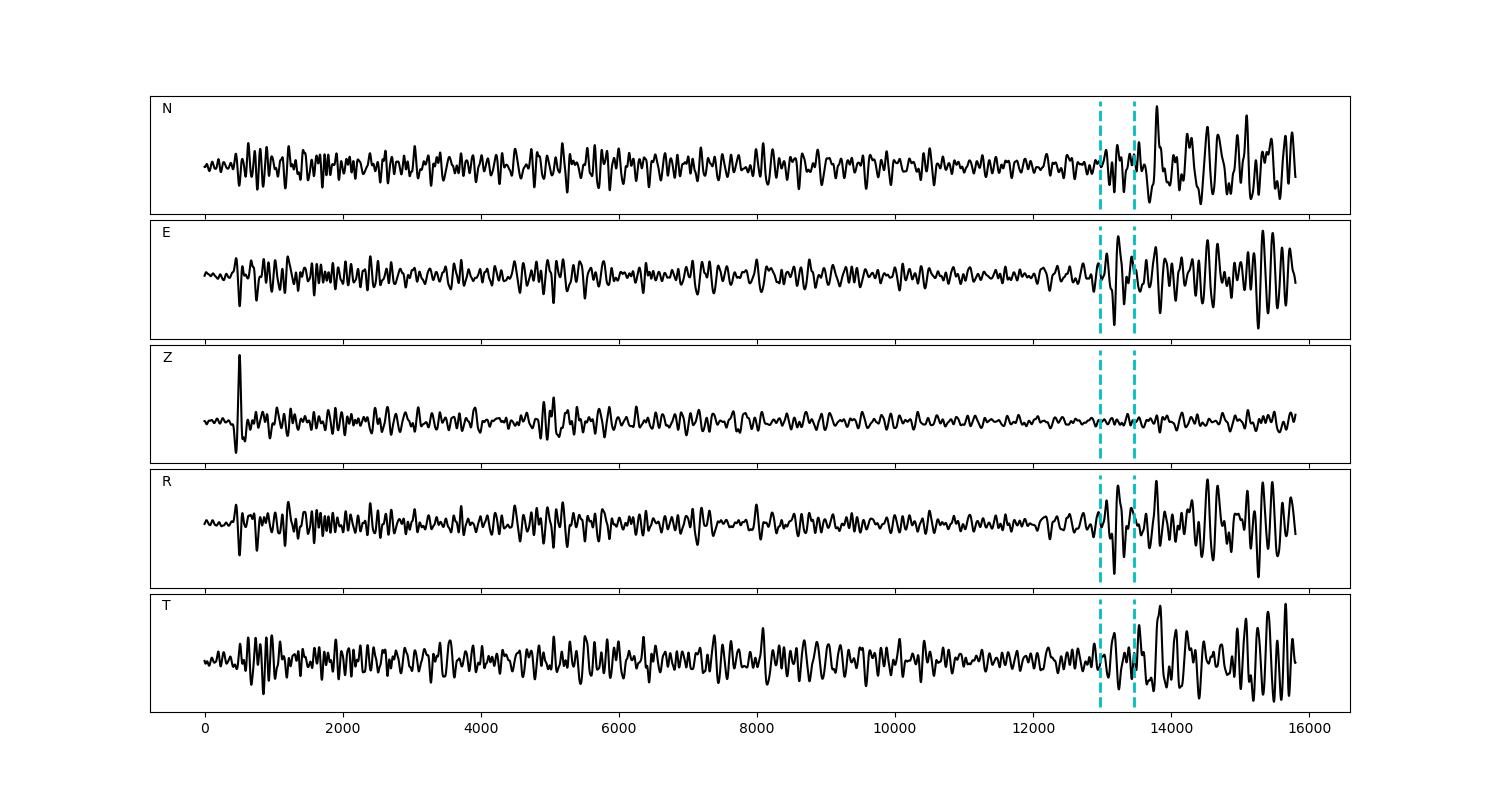
Task: Click the 2000 x-axis tick label
Action: (343, 730)
